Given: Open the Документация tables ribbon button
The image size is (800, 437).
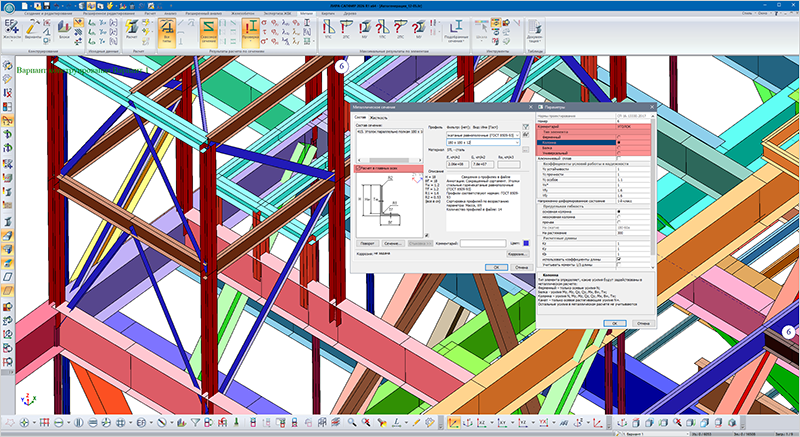Looking at the screenshot, I should click(535, 32).
